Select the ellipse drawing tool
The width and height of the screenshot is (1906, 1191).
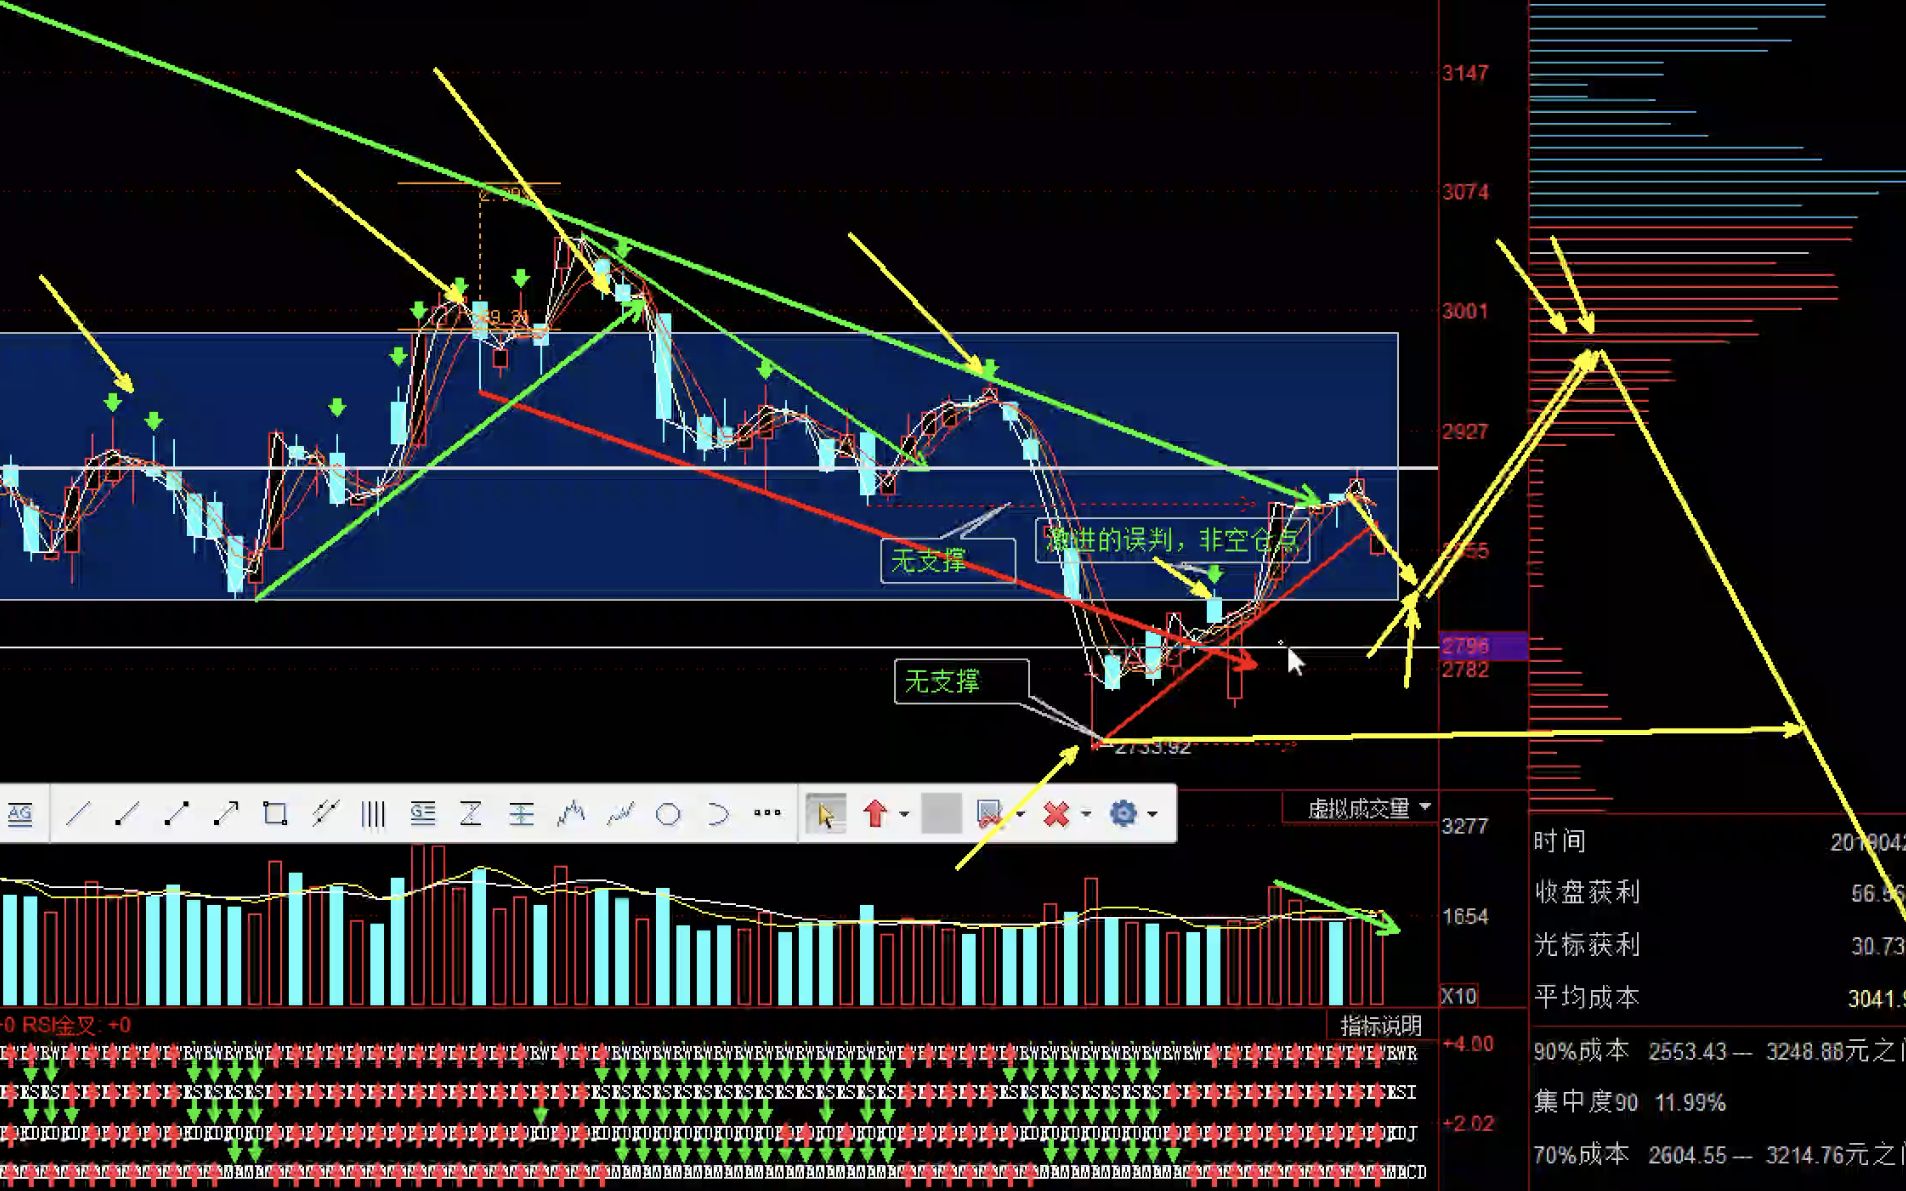click(x=668, y=814)
